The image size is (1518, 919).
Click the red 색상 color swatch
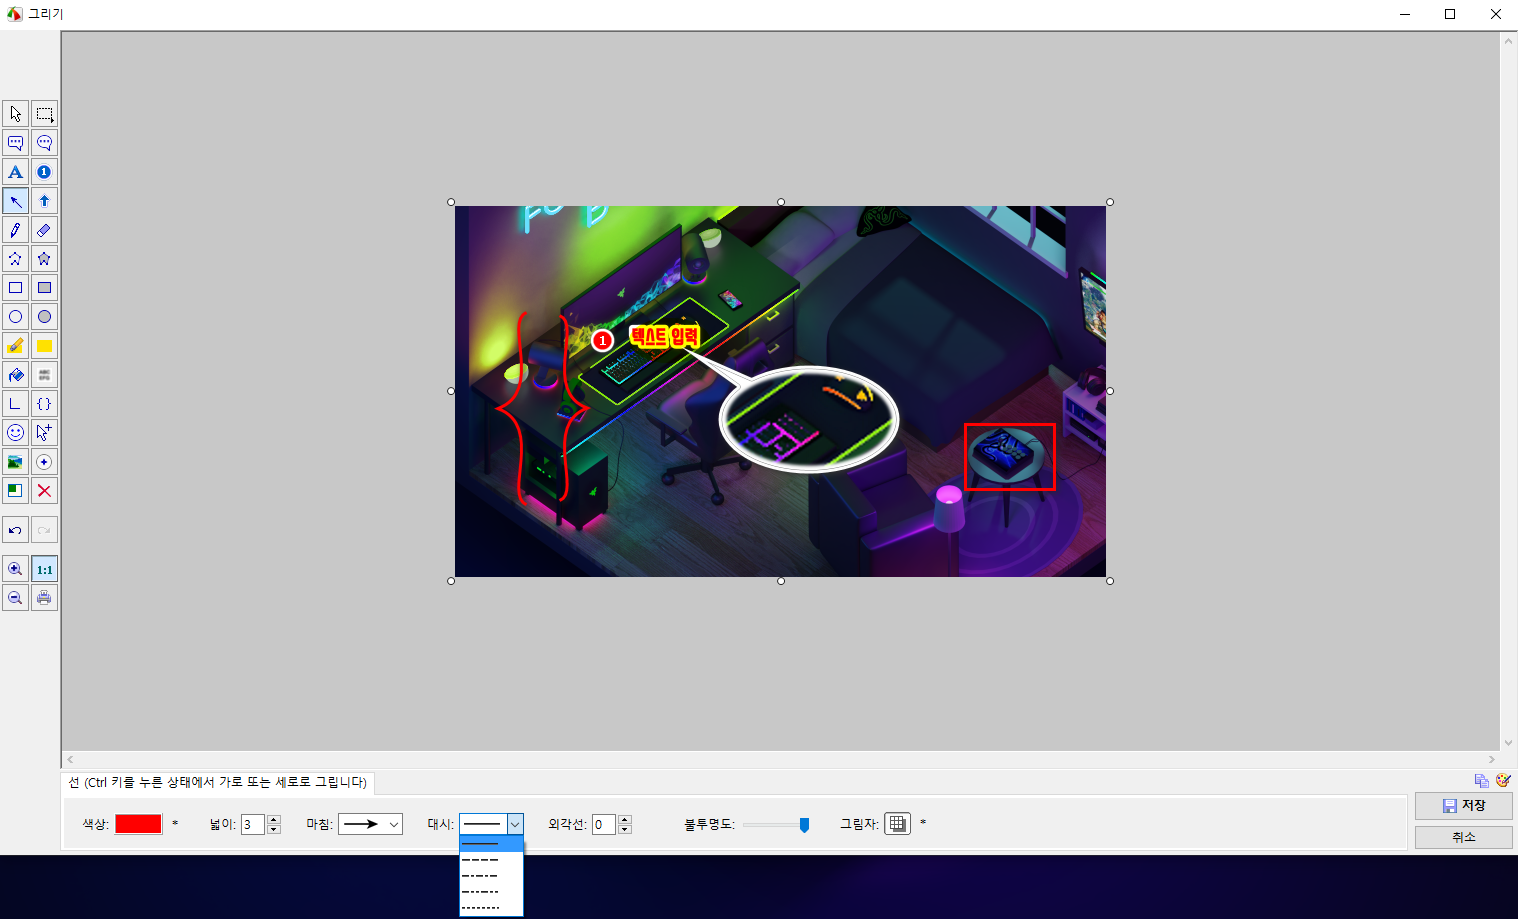pyautogui.click(x=138, y=824)
